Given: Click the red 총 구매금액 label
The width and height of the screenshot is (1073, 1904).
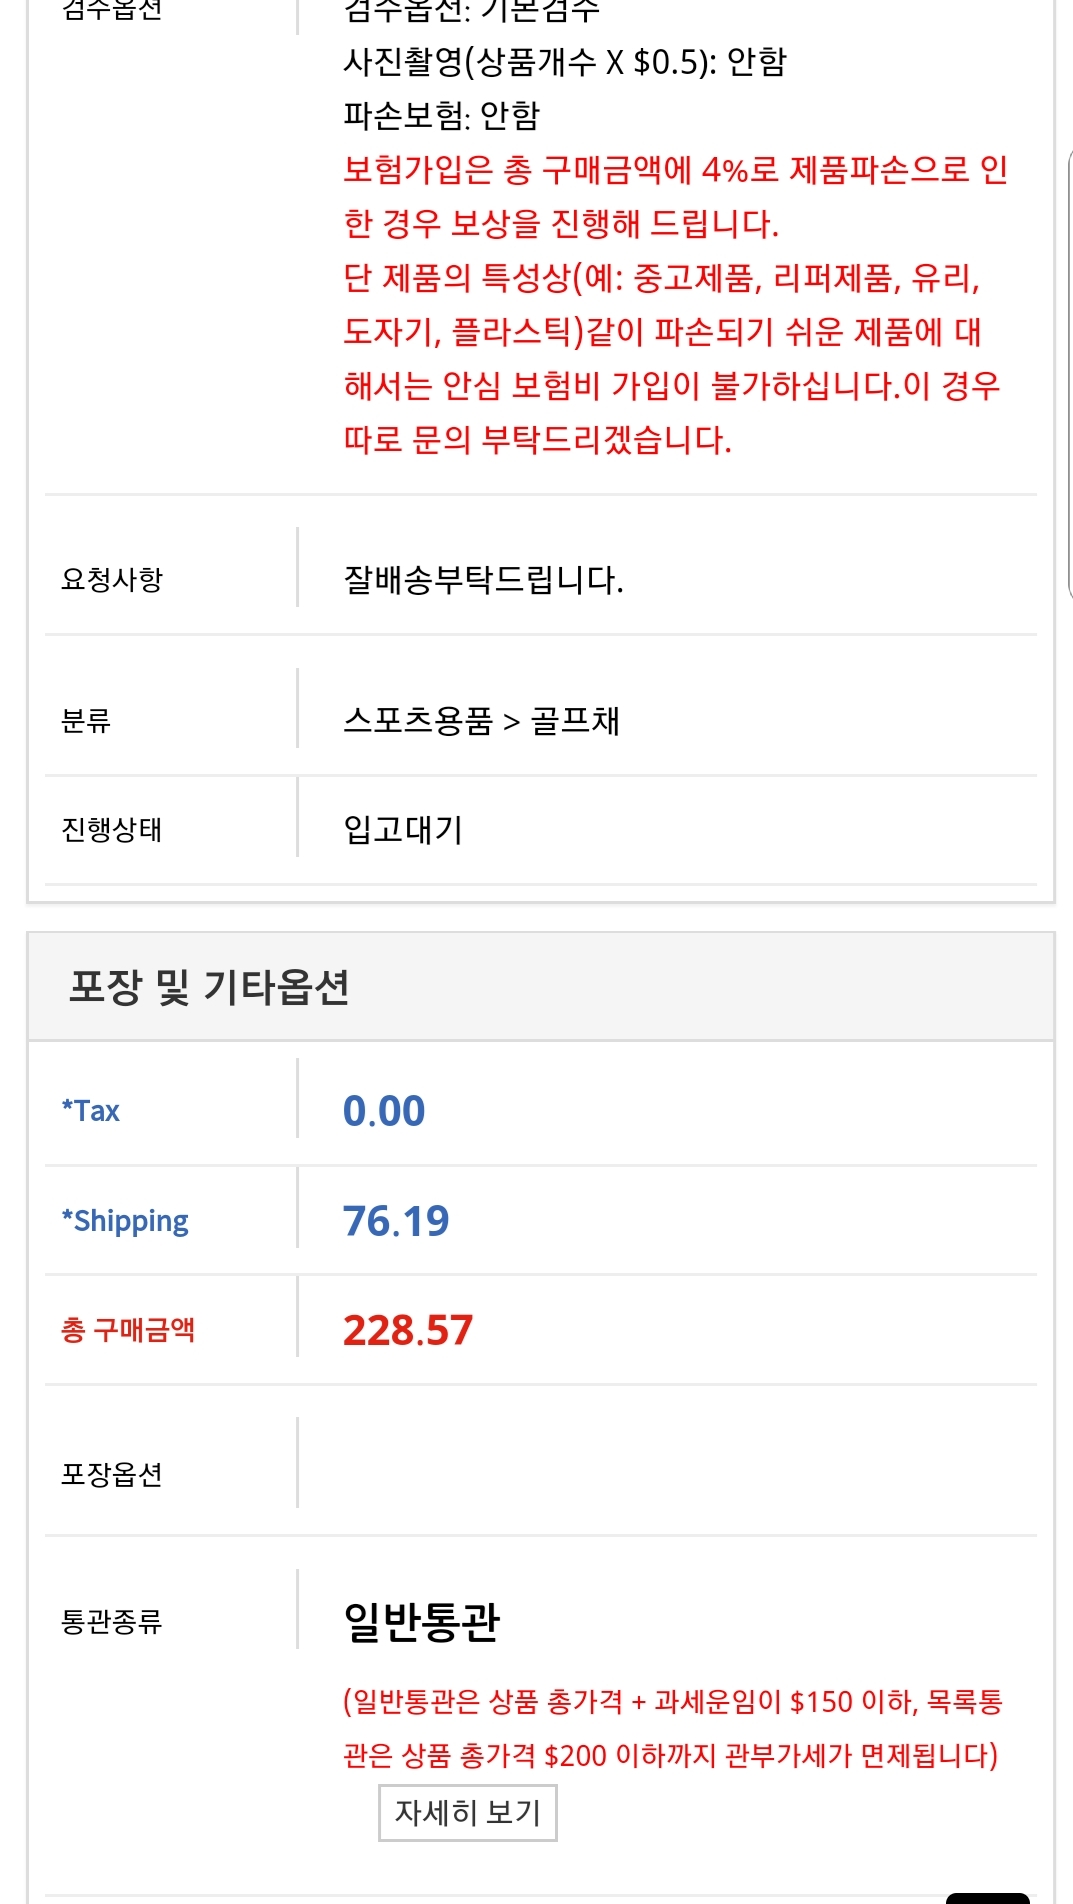Looking at the screenshot, I should [x=128, y=1330].
